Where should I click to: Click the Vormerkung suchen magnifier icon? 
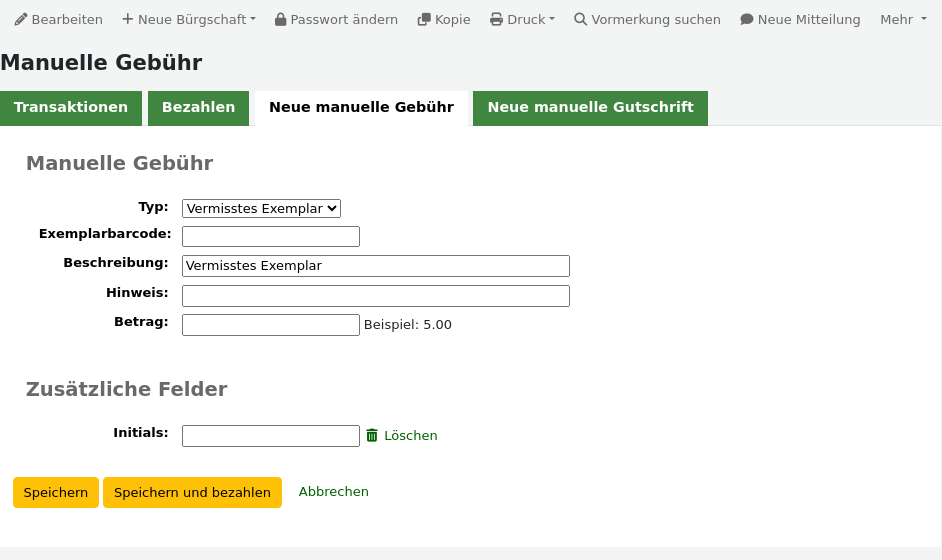pos(580,20)
